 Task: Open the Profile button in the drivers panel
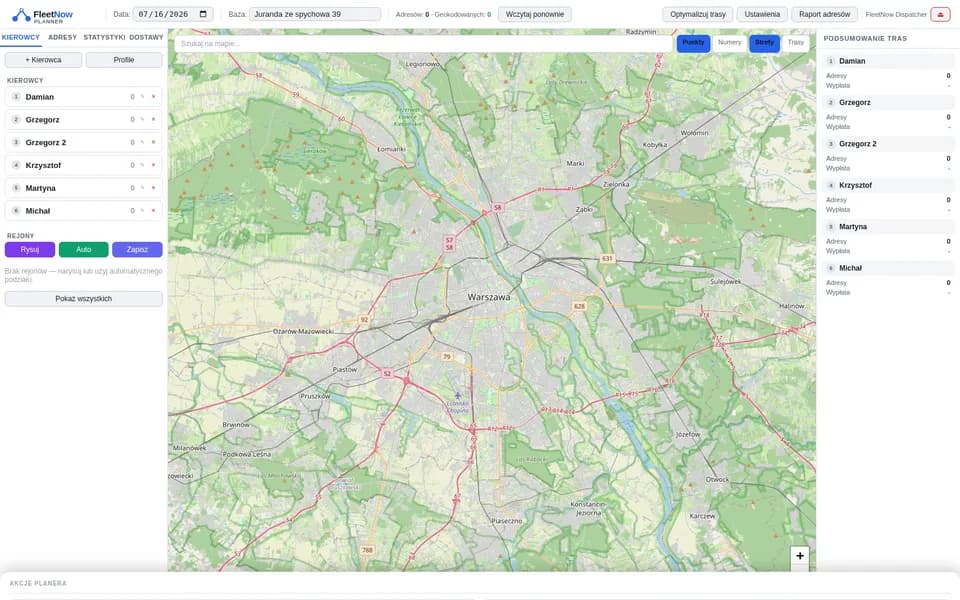click(x=124, y=60)
